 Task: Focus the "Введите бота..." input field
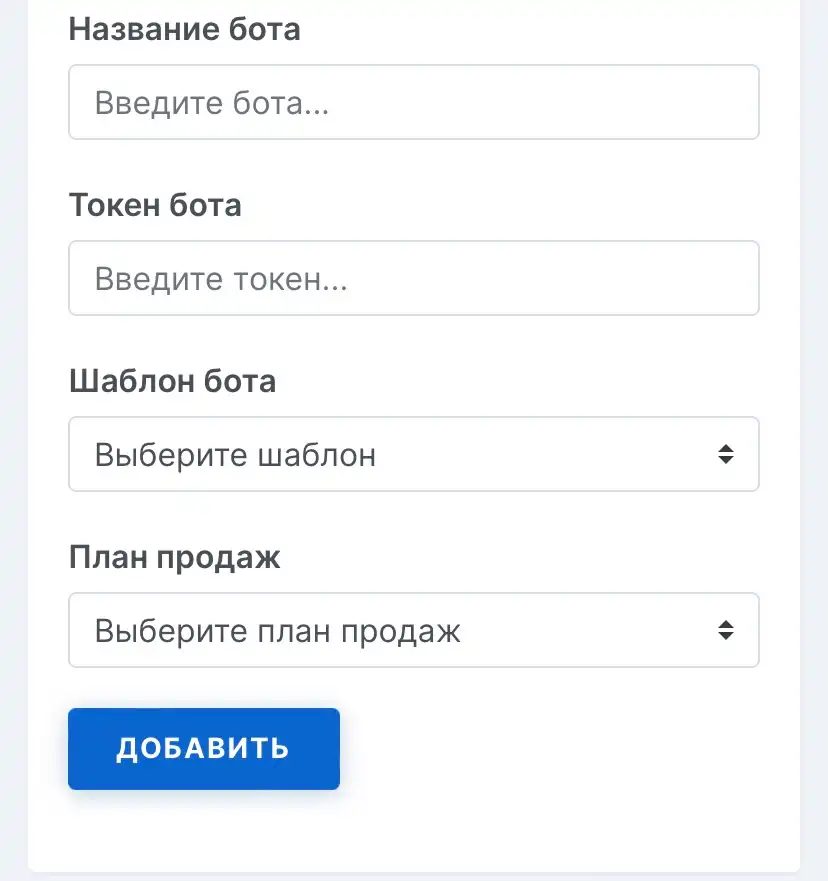pyautogui.click(x=414, y=102)
